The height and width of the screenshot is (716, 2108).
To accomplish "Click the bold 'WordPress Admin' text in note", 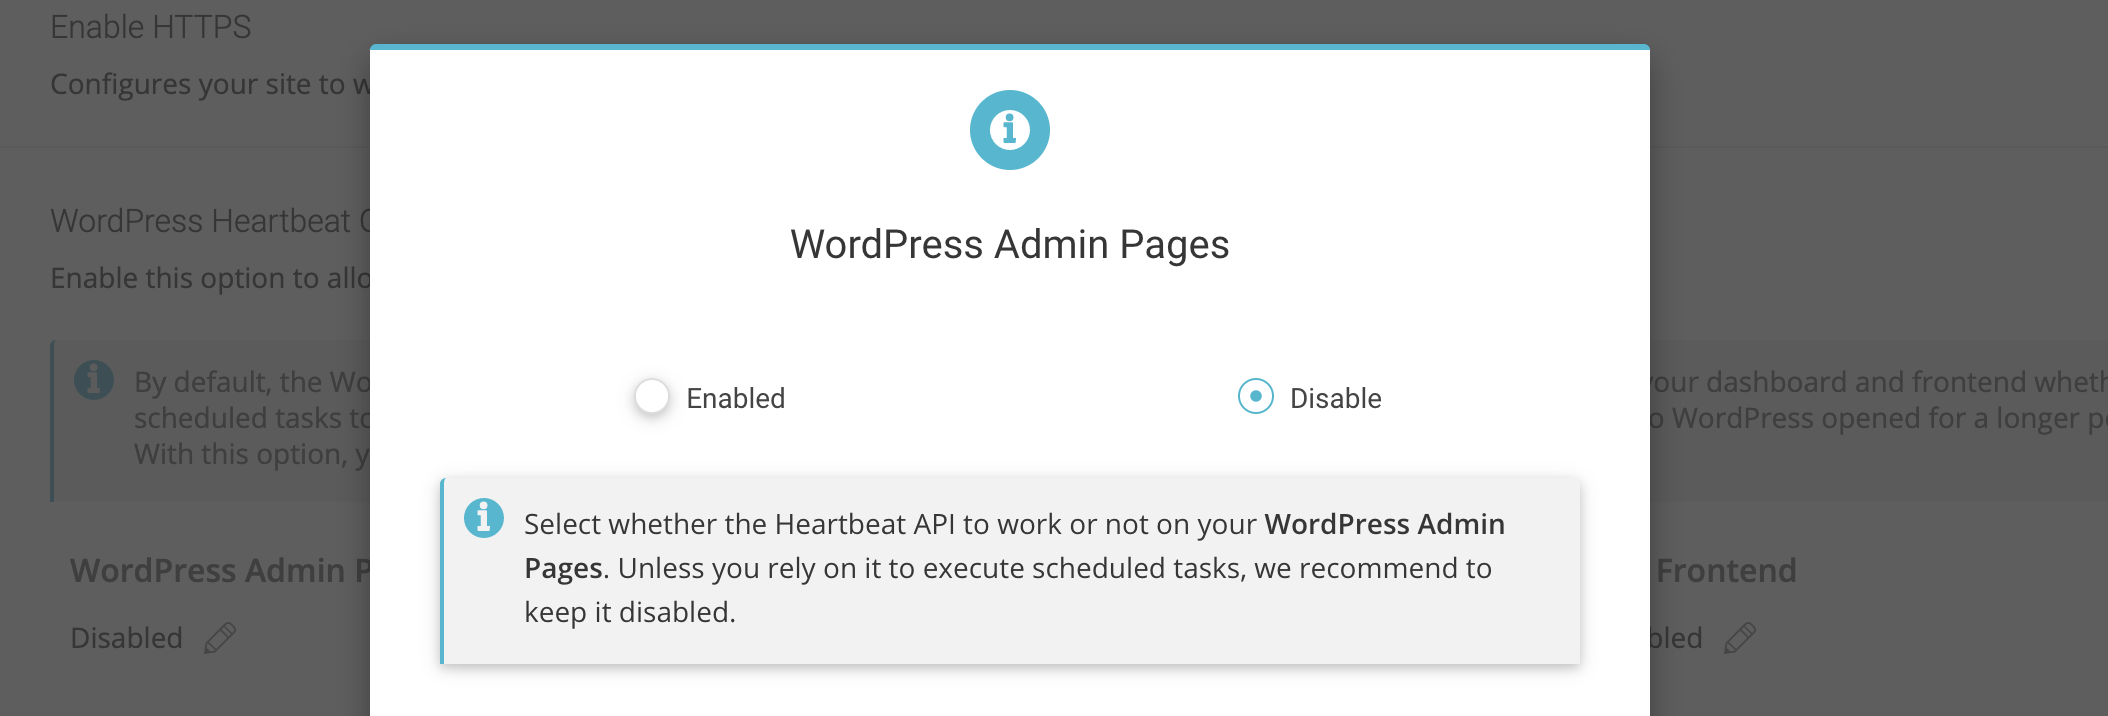I will coord(1385,524).
